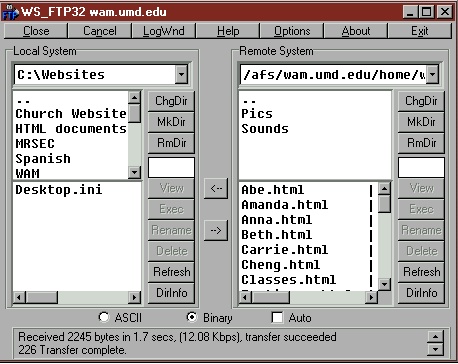Click local Refresh button
Screen dimensions: 458x364
click(171, 272)
